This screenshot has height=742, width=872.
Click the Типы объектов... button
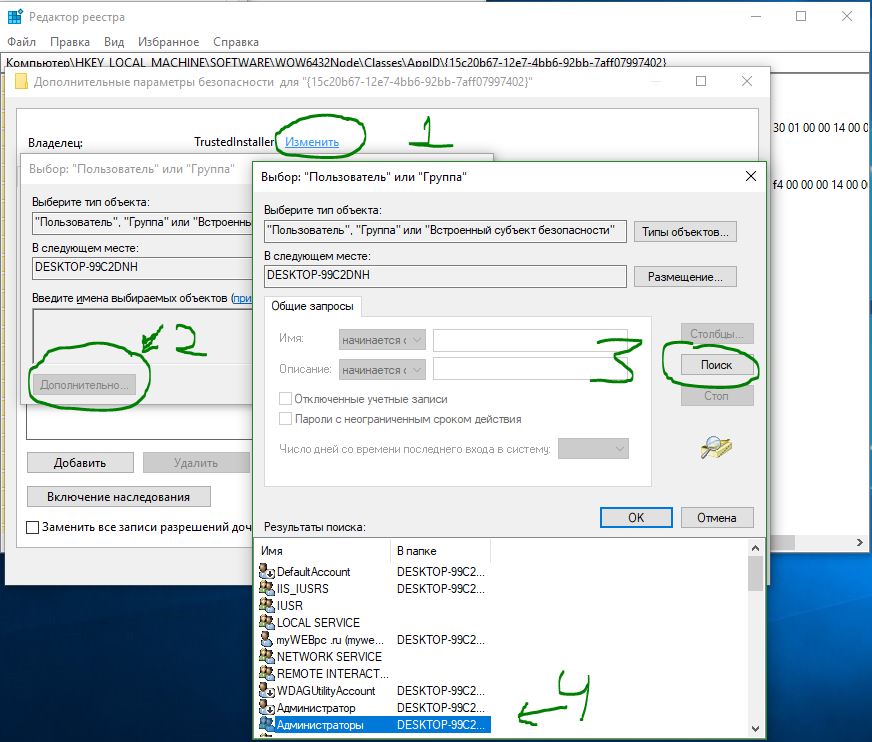(685, 231)
